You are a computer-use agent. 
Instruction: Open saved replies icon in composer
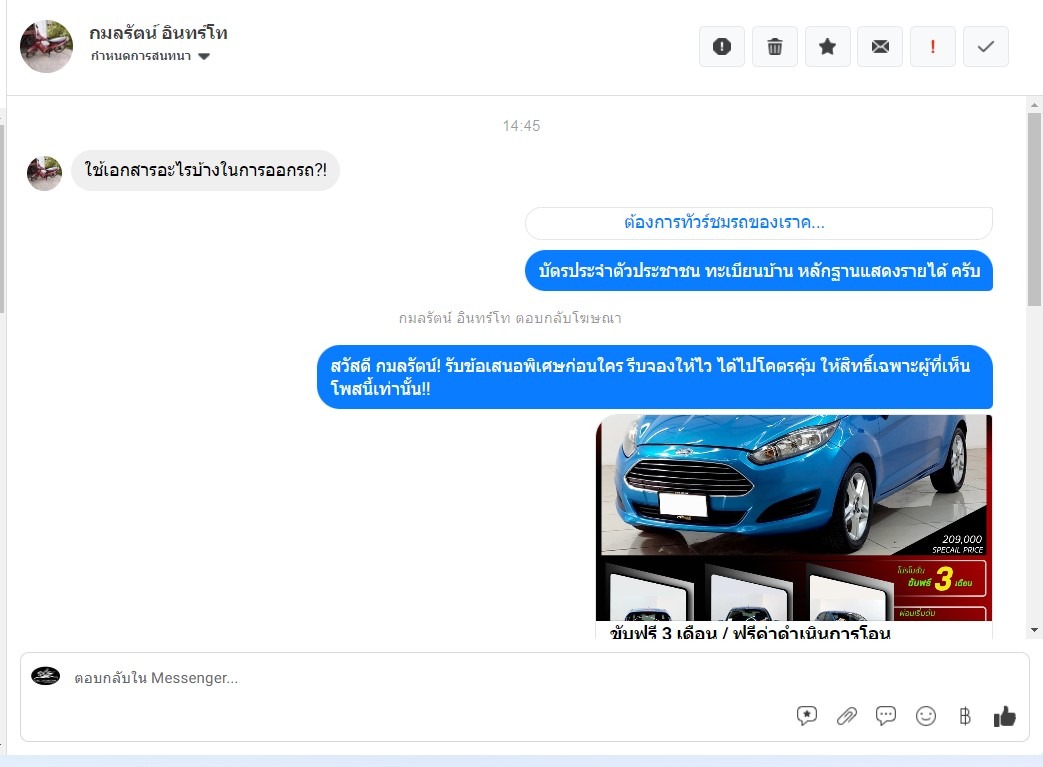[x=807, y=716]
